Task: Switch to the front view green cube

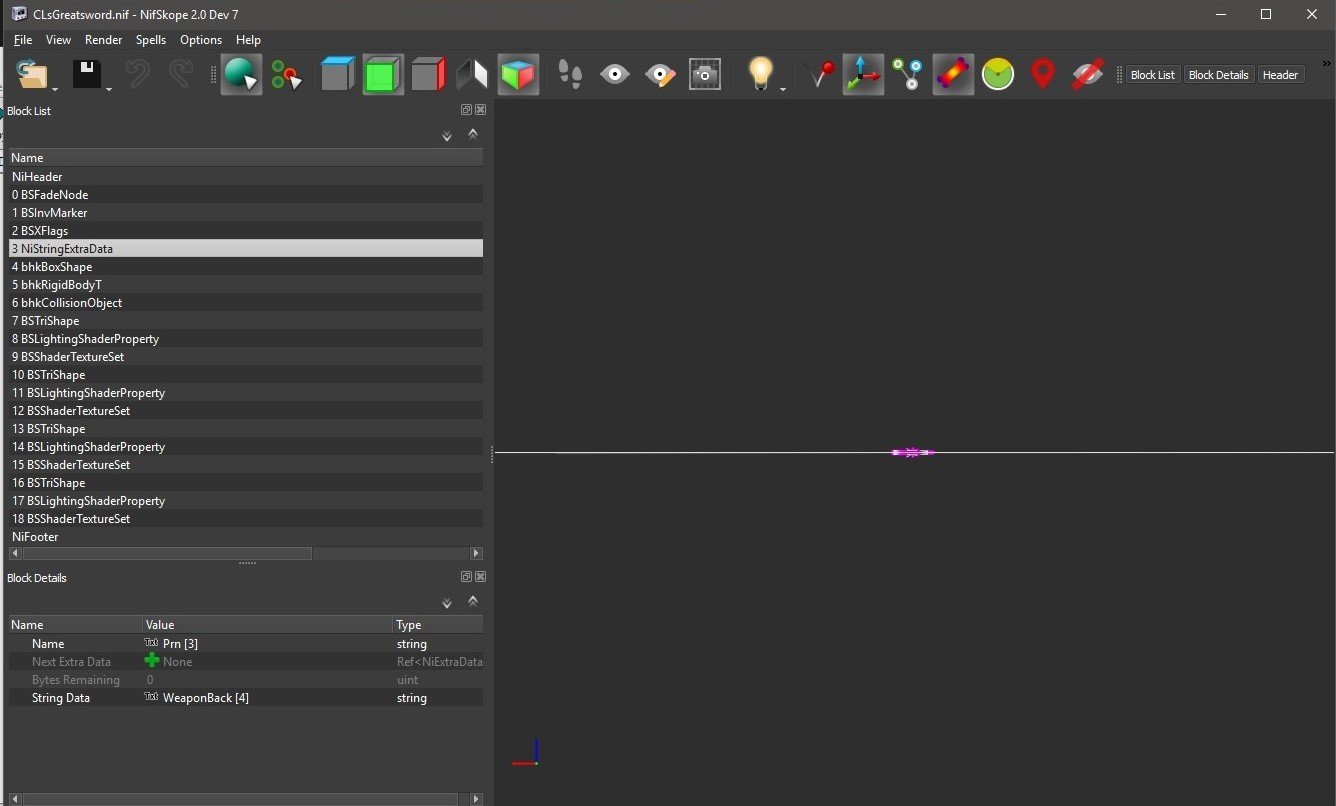Action: point(383,75)
